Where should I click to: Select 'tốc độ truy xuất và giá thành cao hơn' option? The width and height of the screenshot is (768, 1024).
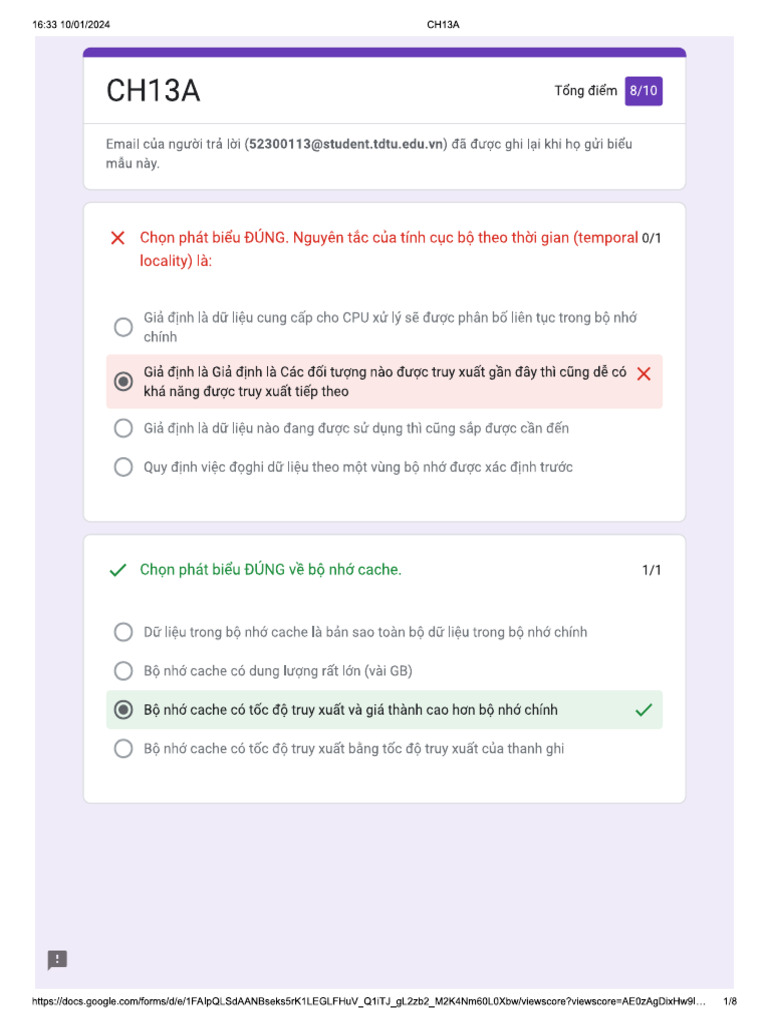click(x=123, y=710)
